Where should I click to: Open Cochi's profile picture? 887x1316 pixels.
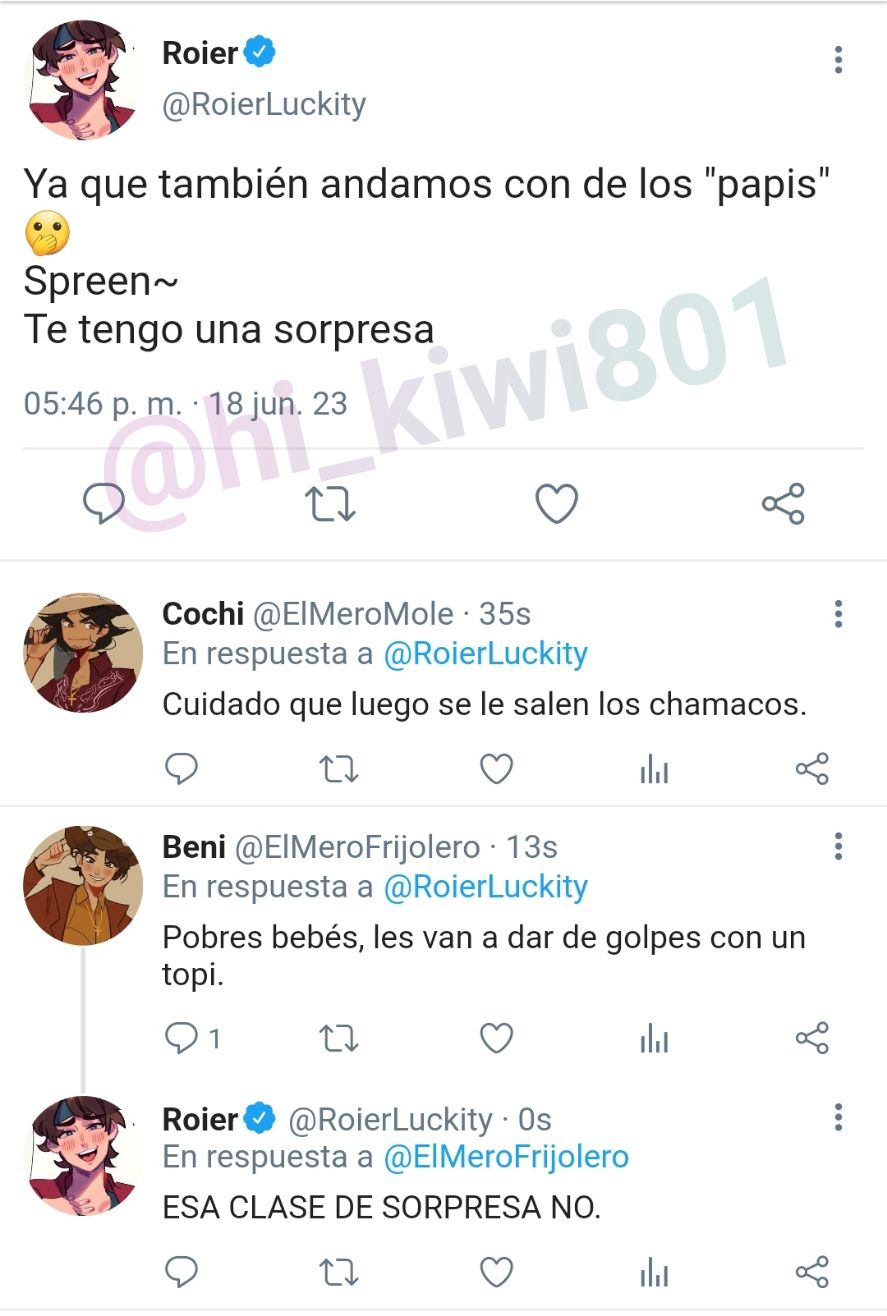tap(83, 652)
